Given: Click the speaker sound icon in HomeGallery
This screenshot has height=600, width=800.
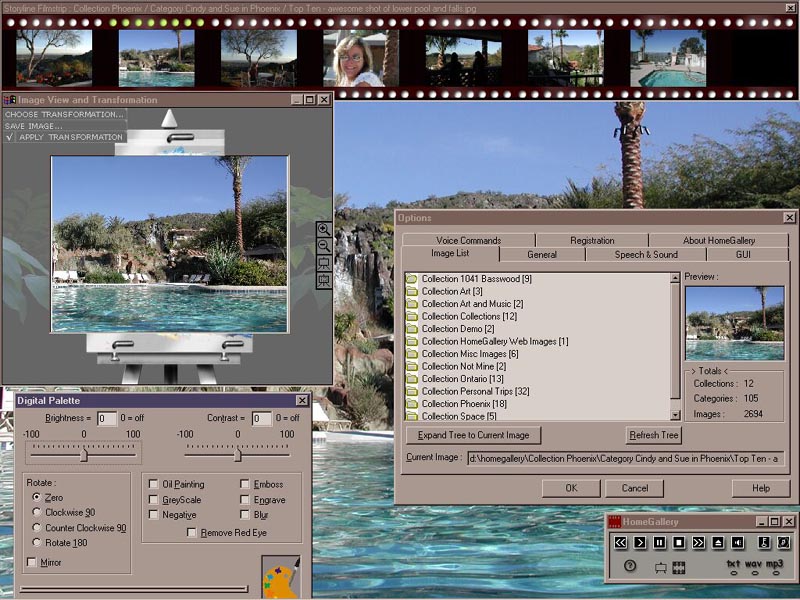Looking at the screenshot, I should 738,542.
